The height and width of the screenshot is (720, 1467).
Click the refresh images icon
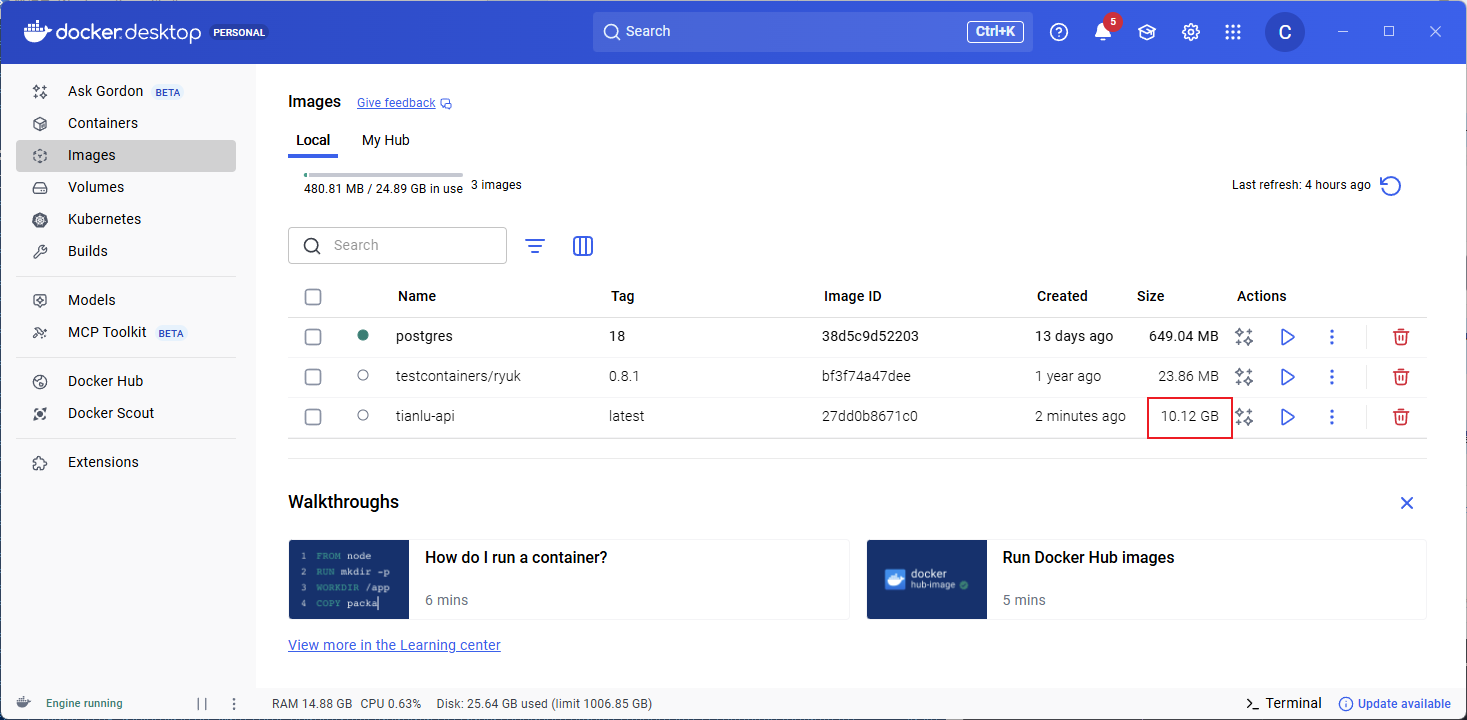(1390, 186)
